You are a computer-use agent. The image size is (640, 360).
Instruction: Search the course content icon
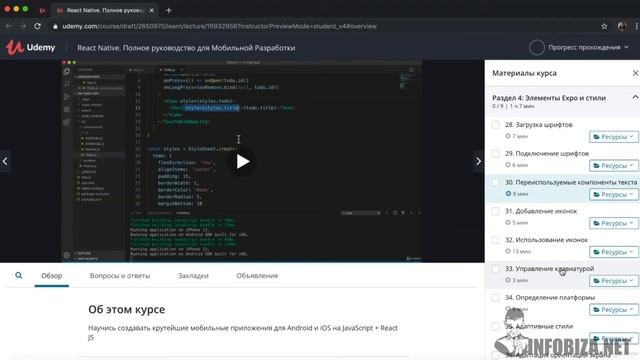point(18,276)
